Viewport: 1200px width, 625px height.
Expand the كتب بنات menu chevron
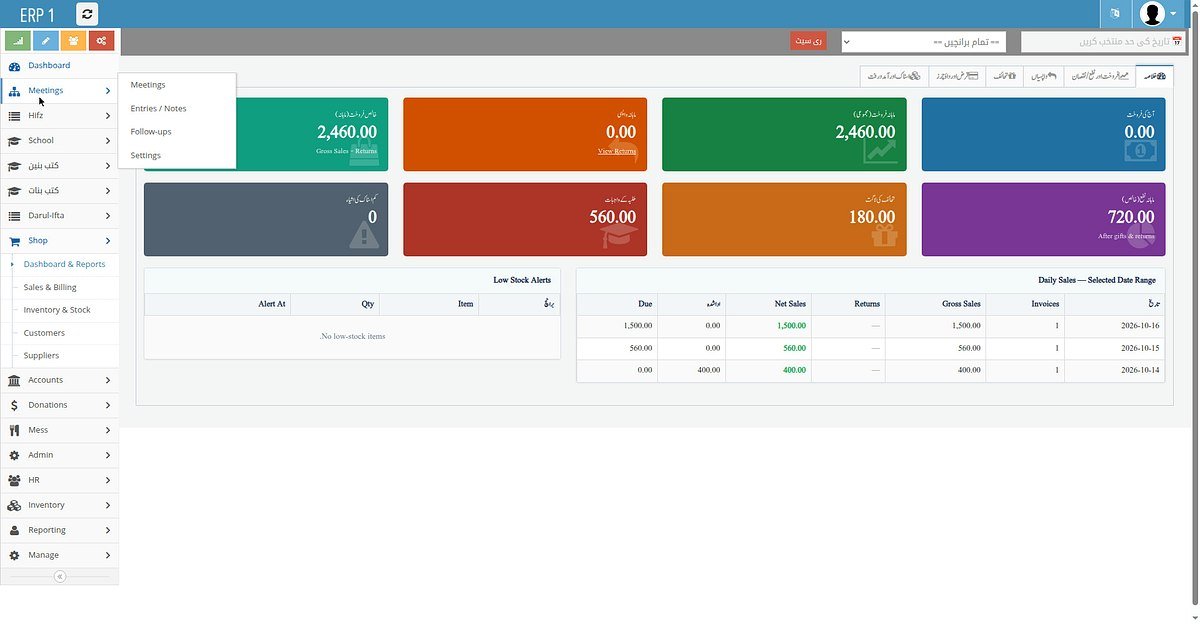click(x=107, y=191)
